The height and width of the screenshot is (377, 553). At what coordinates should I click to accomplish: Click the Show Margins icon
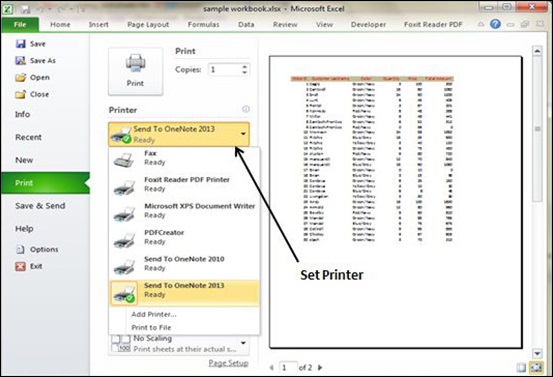(522, 367)
